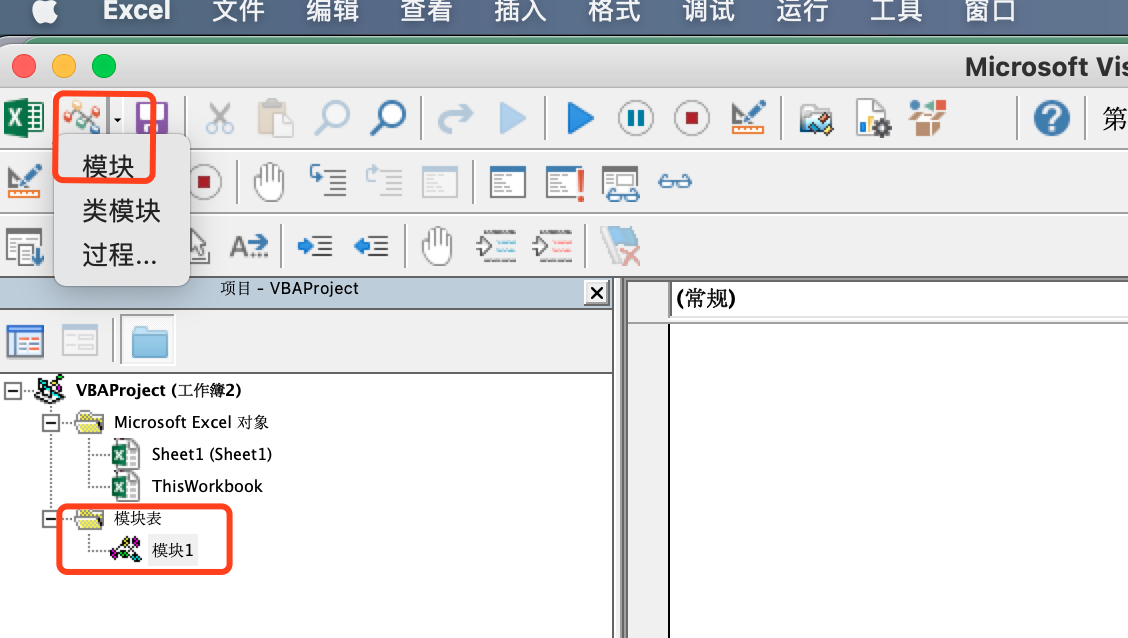Open the Watch window icon
Image resolution: width=1128 pixels, height=638 pixels.
tap(620, 183)
